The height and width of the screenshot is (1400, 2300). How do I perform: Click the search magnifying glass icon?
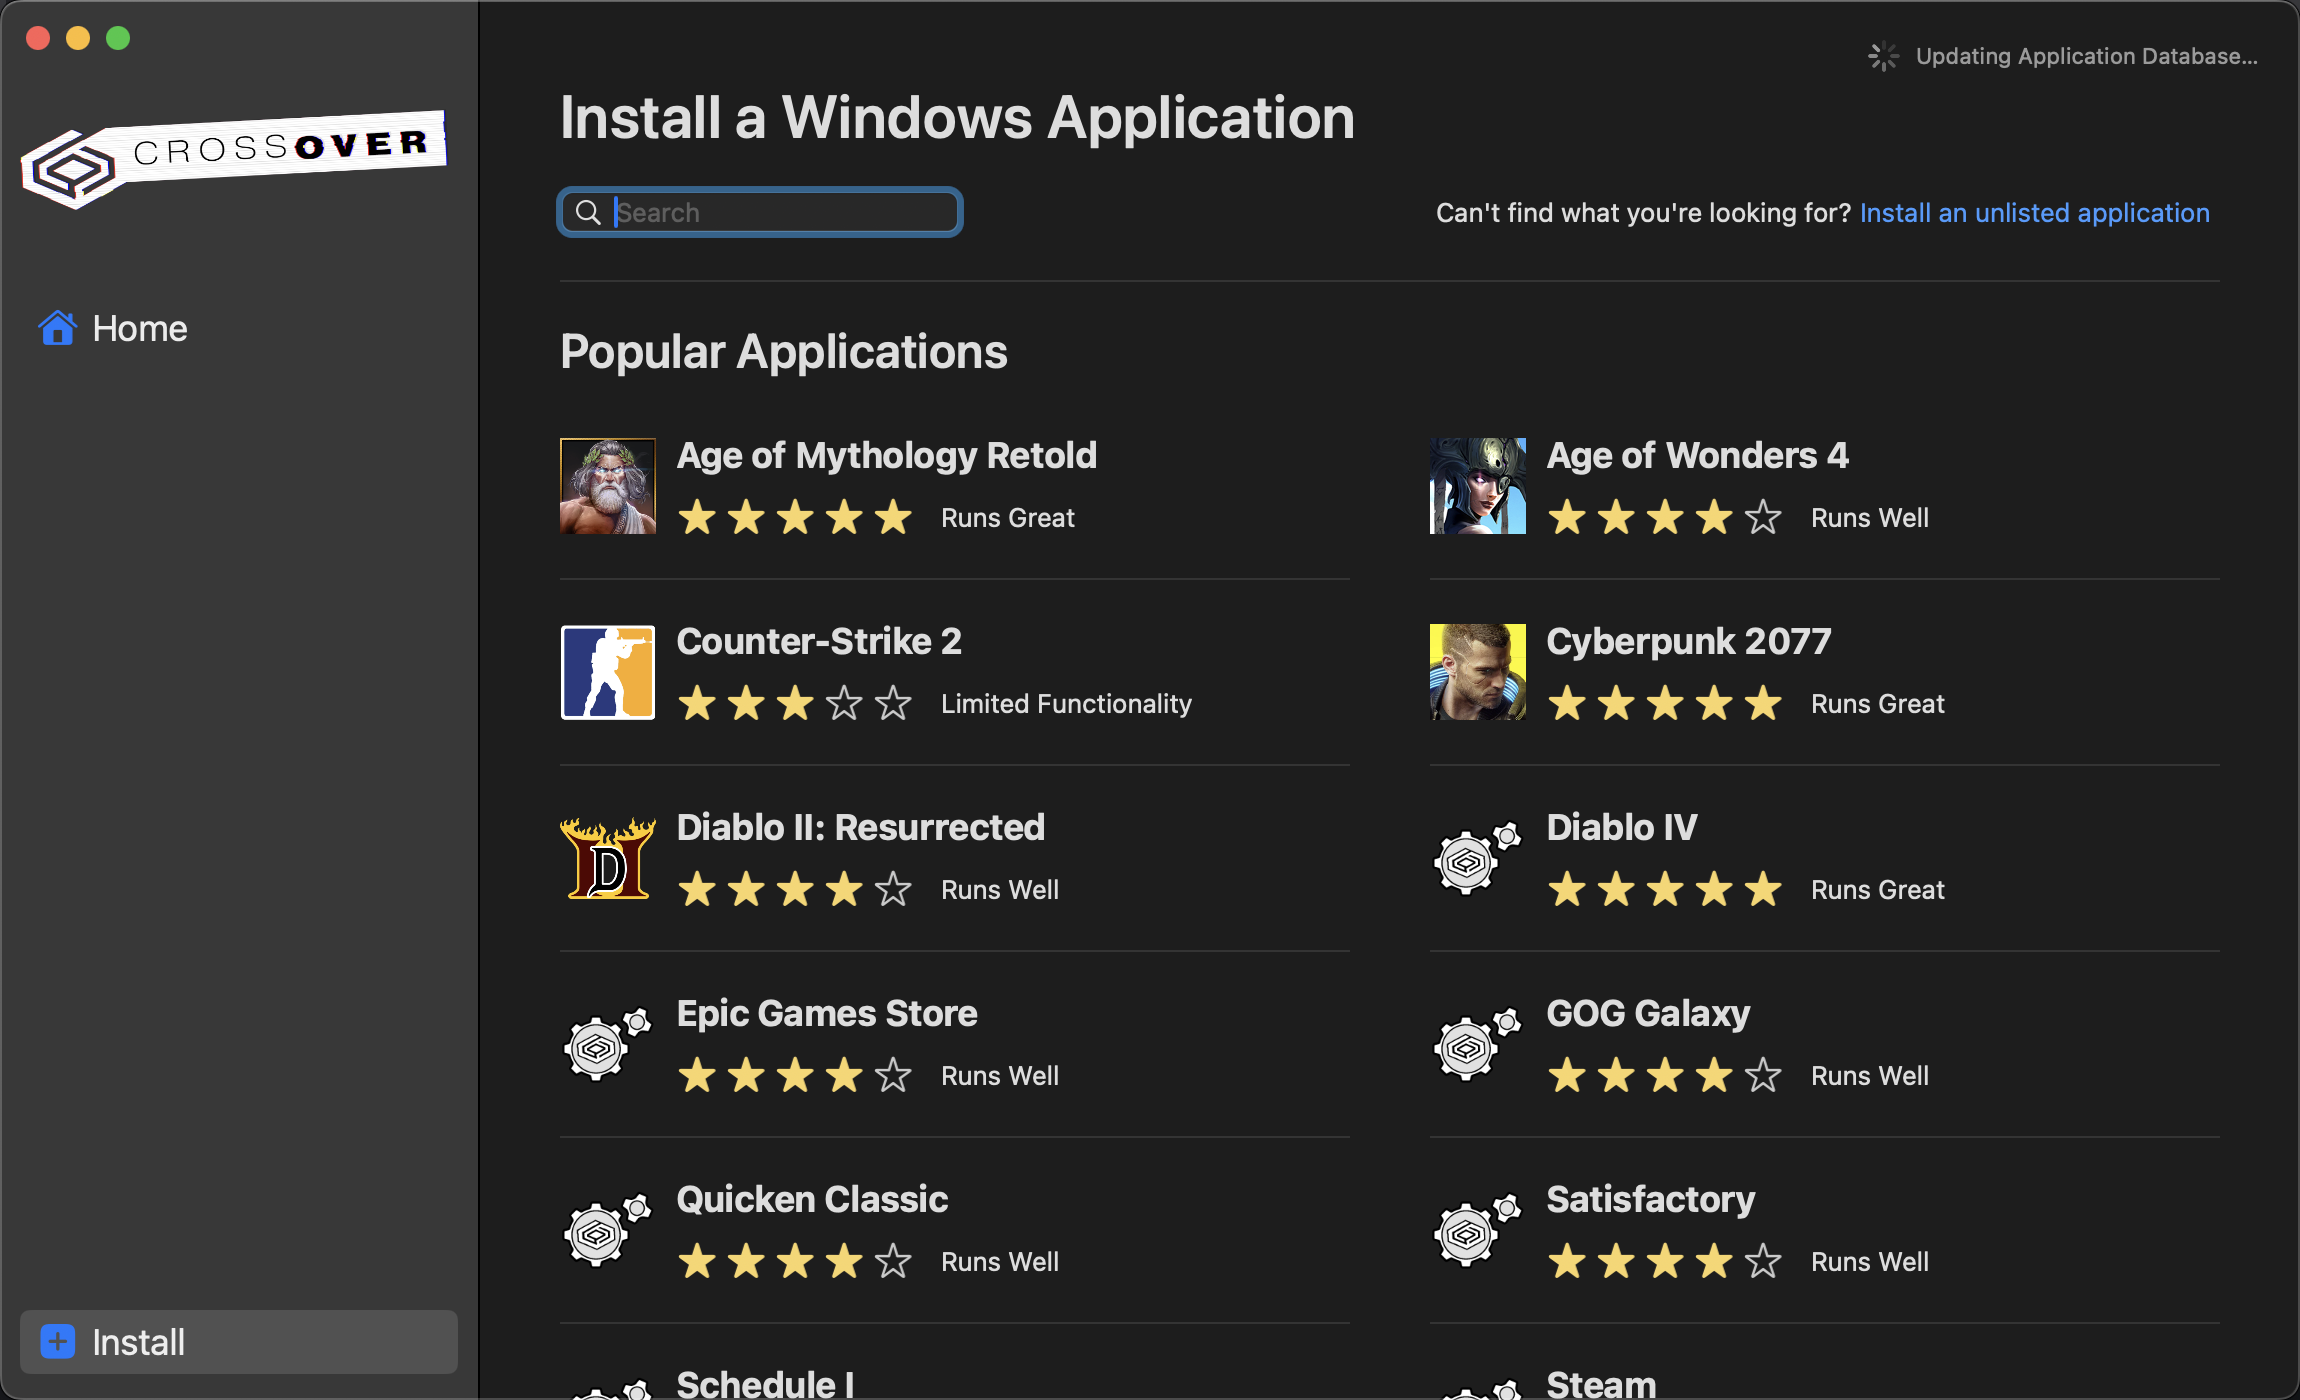[589, 212]
